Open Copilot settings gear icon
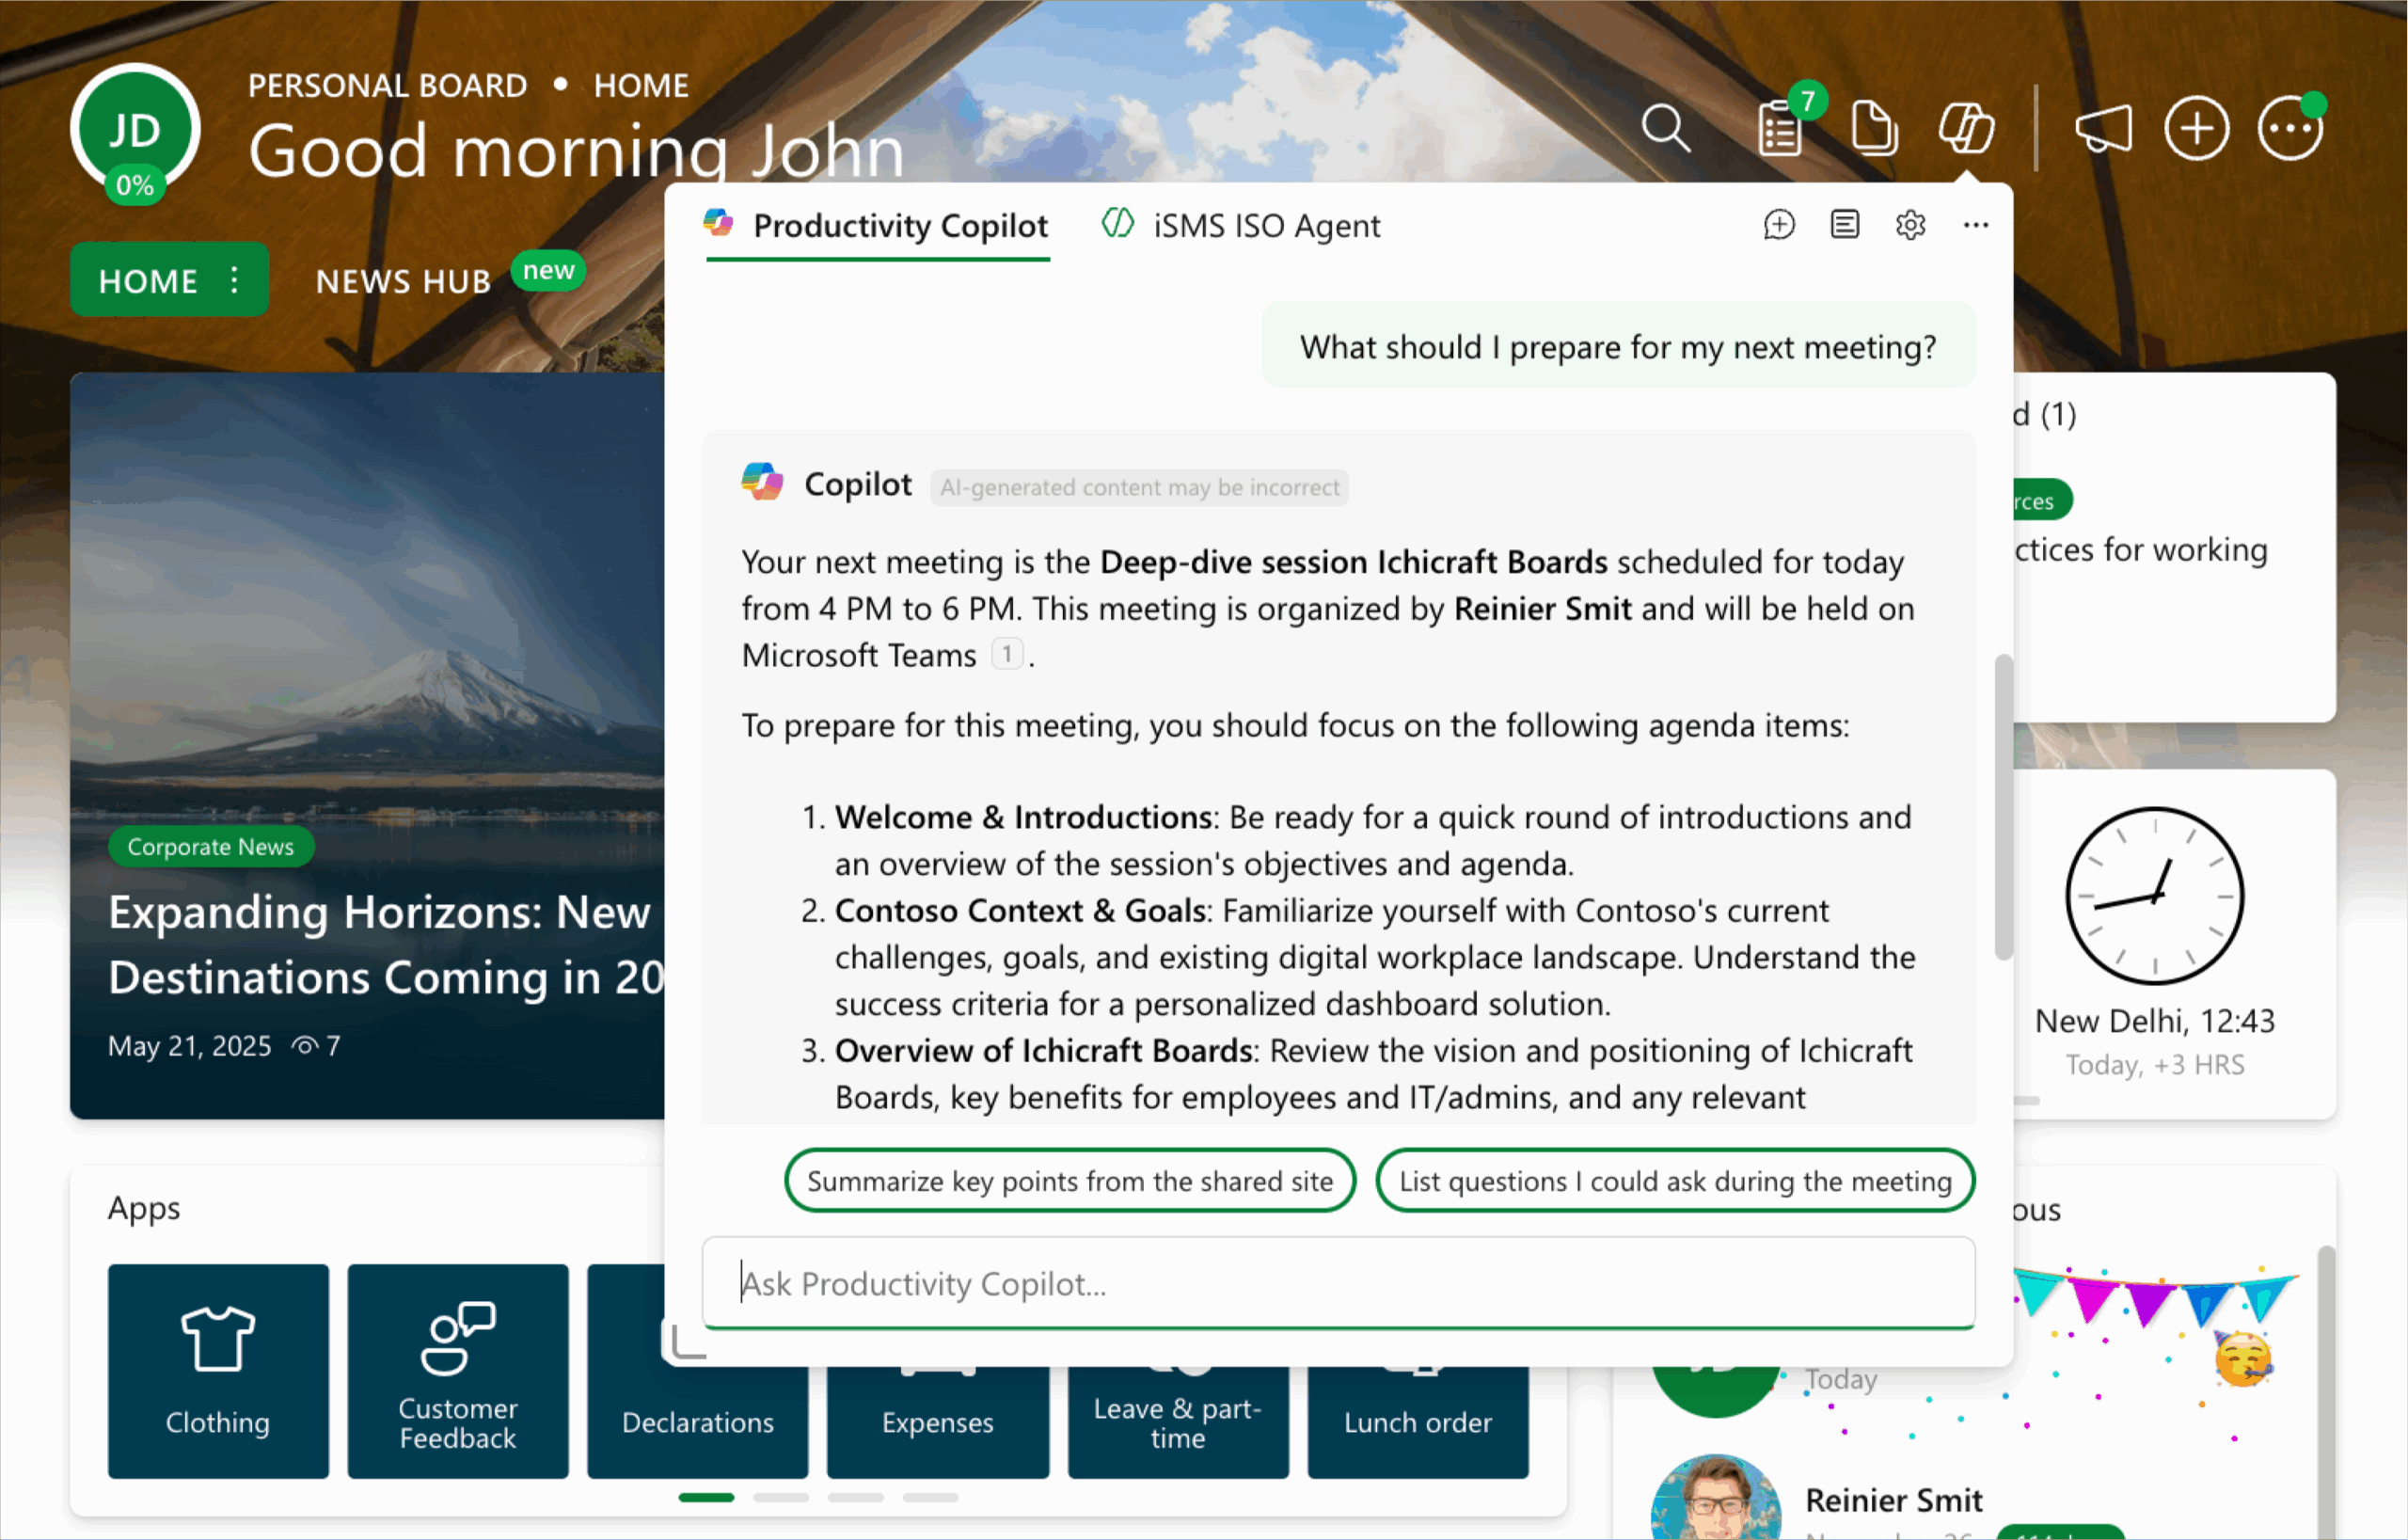 pos(1910,225)
